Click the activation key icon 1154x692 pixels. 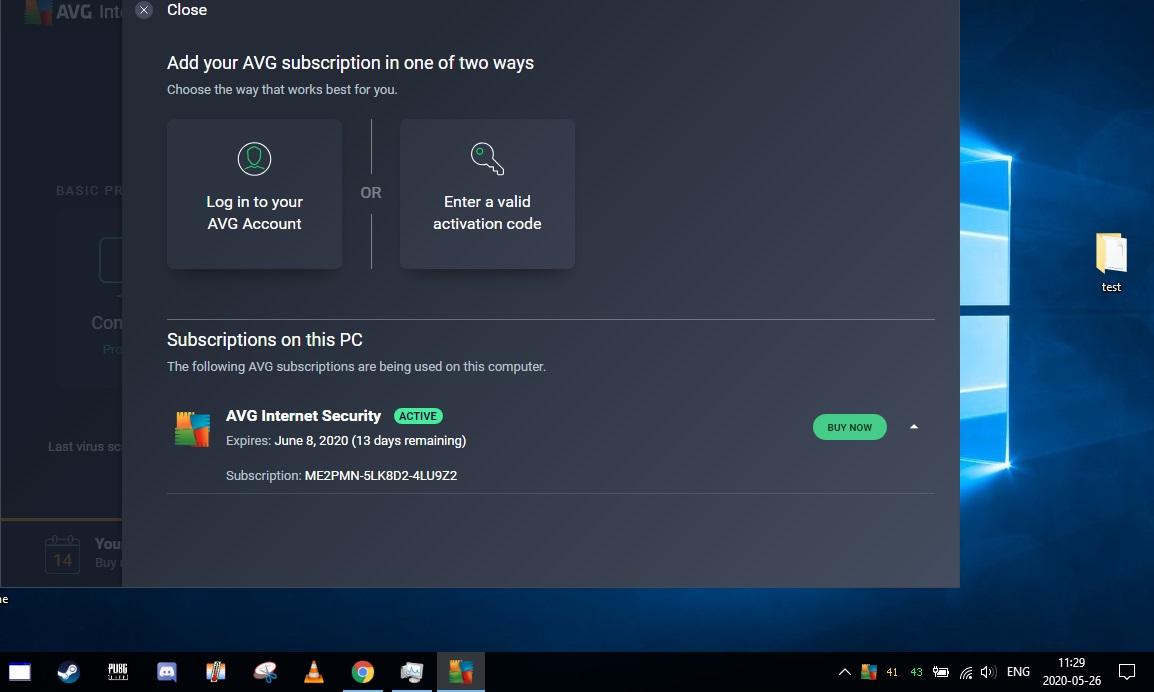[486, 159]
